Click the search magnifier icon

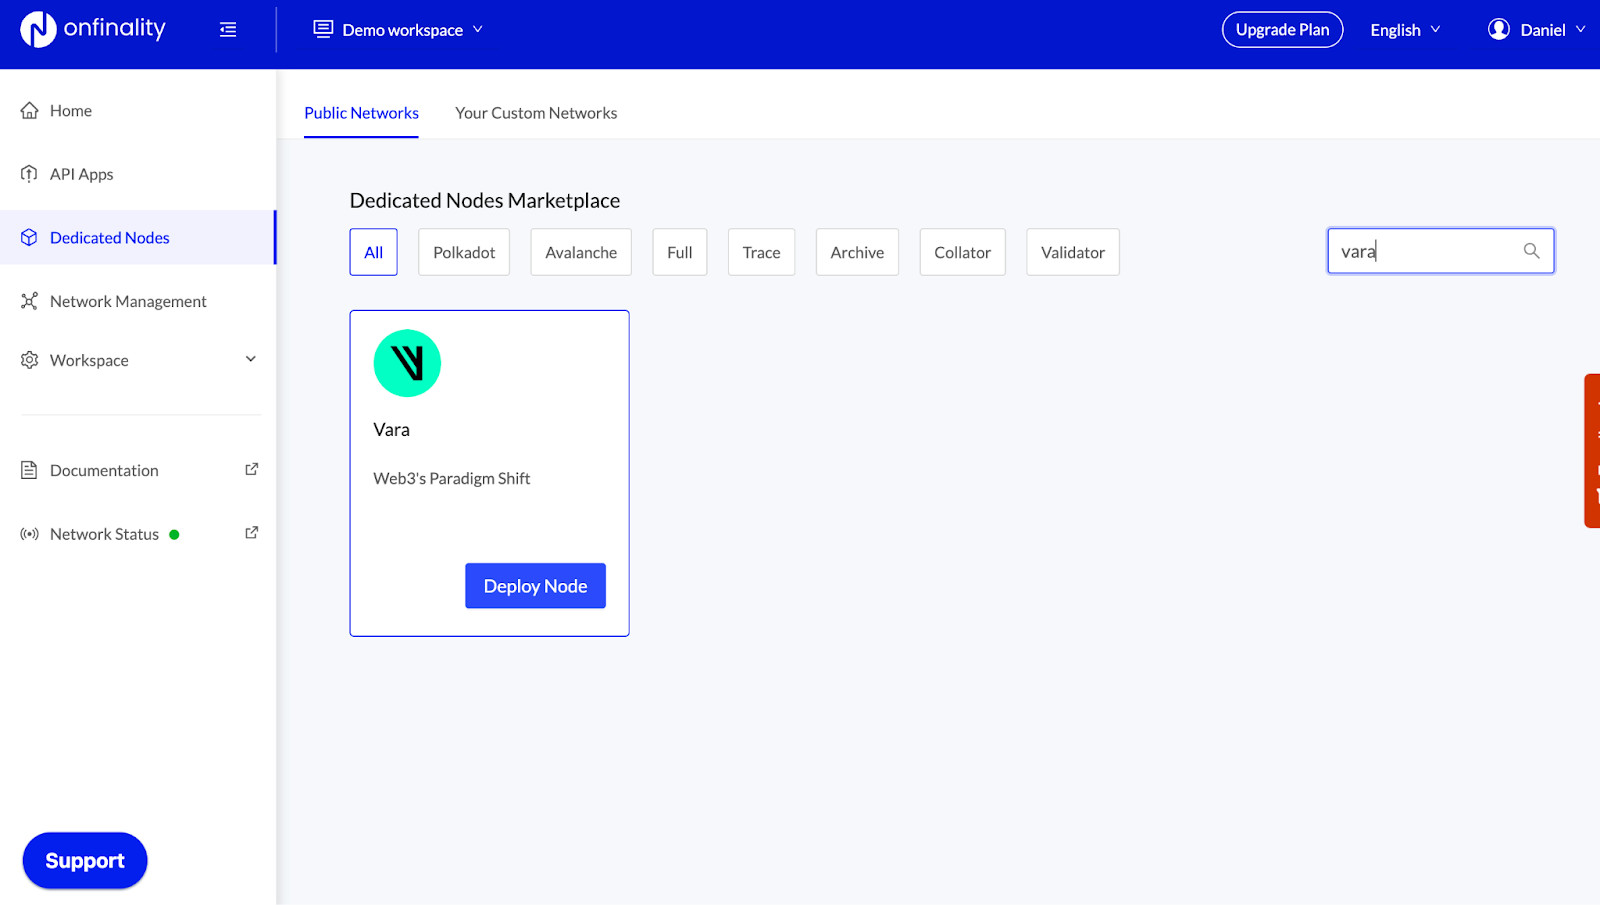click(1531, 251)
